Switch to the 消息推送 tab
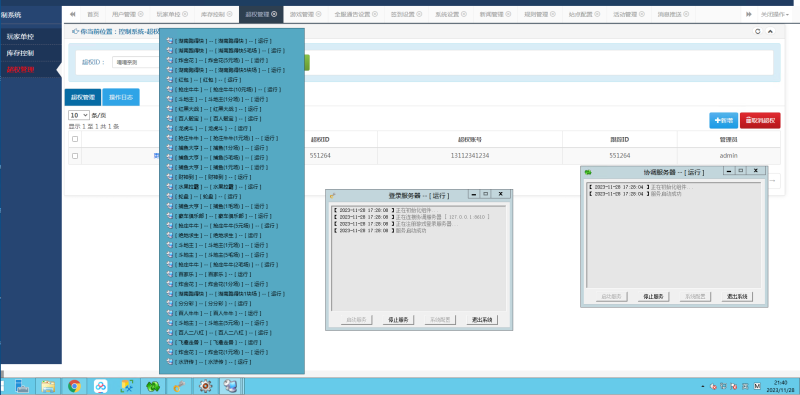The image size is (800, 395). tap(672, 14)
